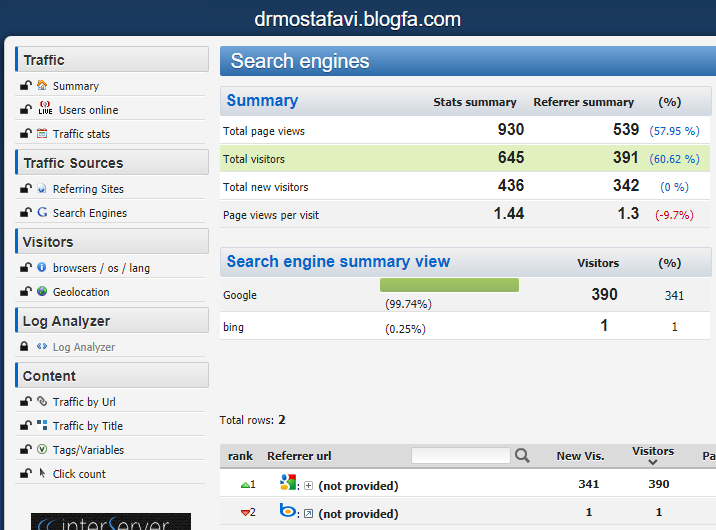Image resolution: width=716 pixels, height=530 pixels.
Task: Toggle the lock beside Log Analyzer
Action: pyautogui.click(x=25, y=346)
